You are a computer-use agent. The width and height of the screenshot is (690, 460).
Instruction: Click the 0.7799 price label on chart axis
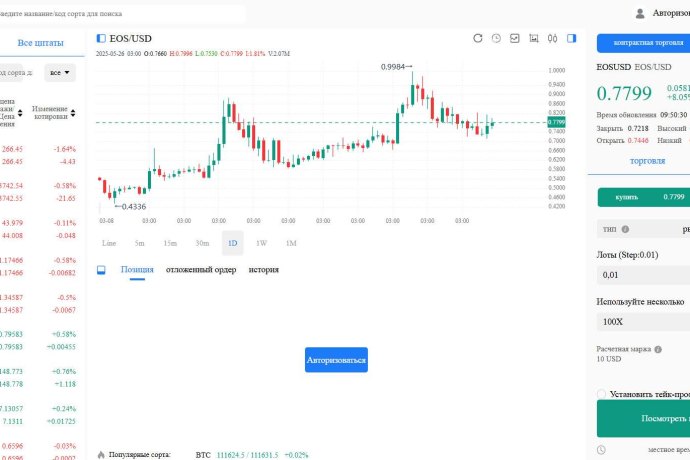pos(556,122)
